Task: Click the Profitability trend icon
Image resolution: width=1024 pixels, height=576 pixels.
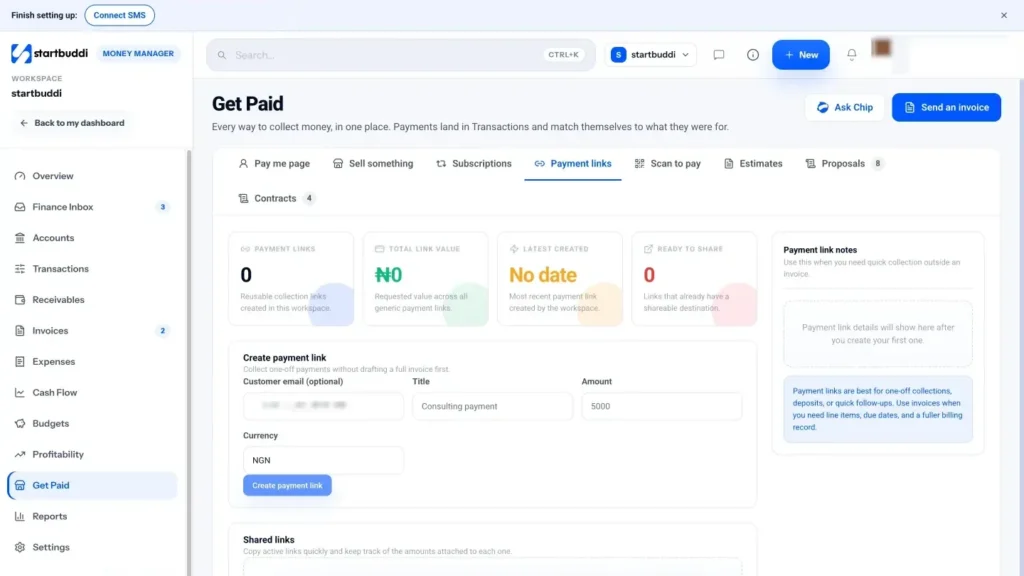Action: (20, 455)
